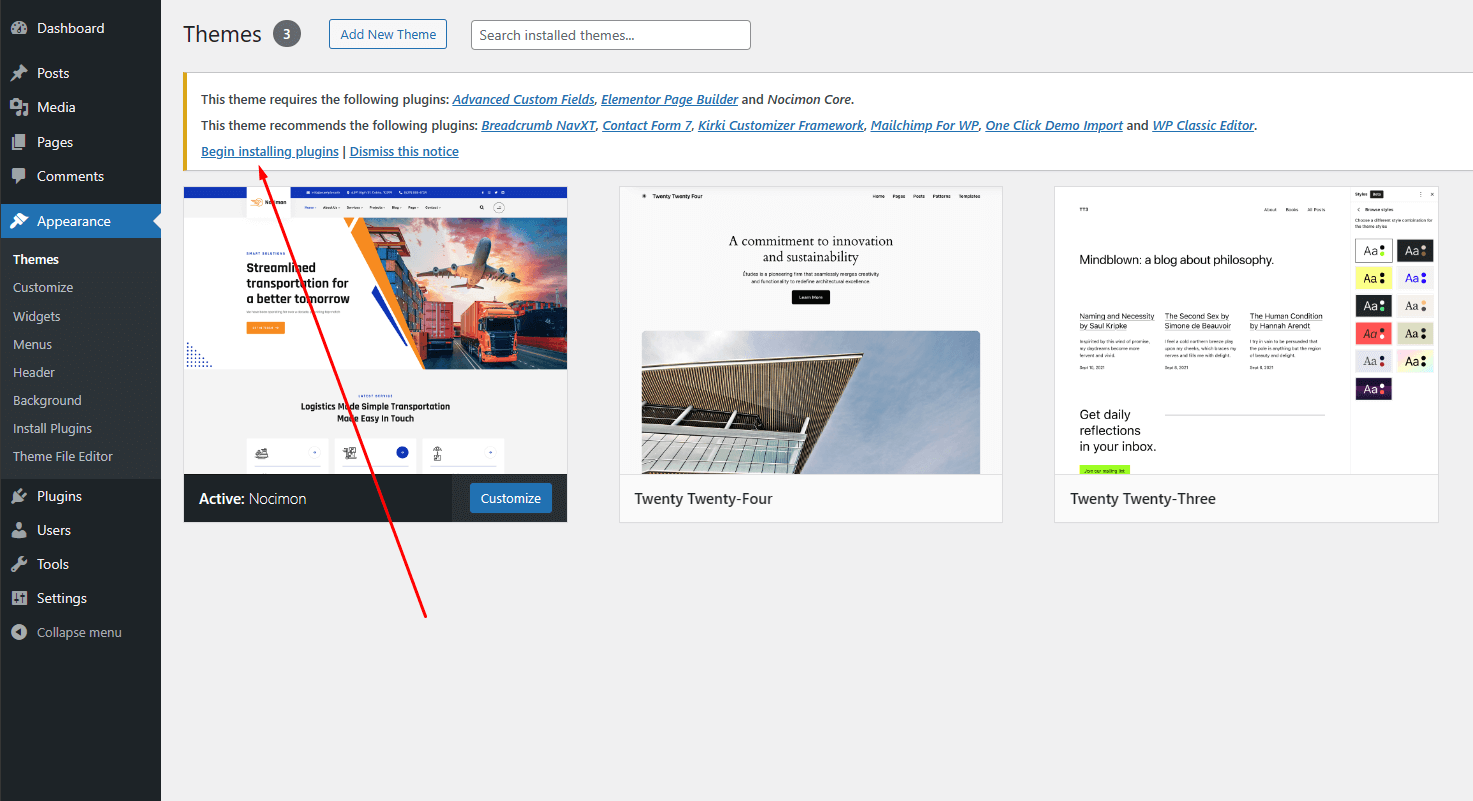
Task: Click the Twenty Twenty-Three theme name
Action: click(1143, 498)
